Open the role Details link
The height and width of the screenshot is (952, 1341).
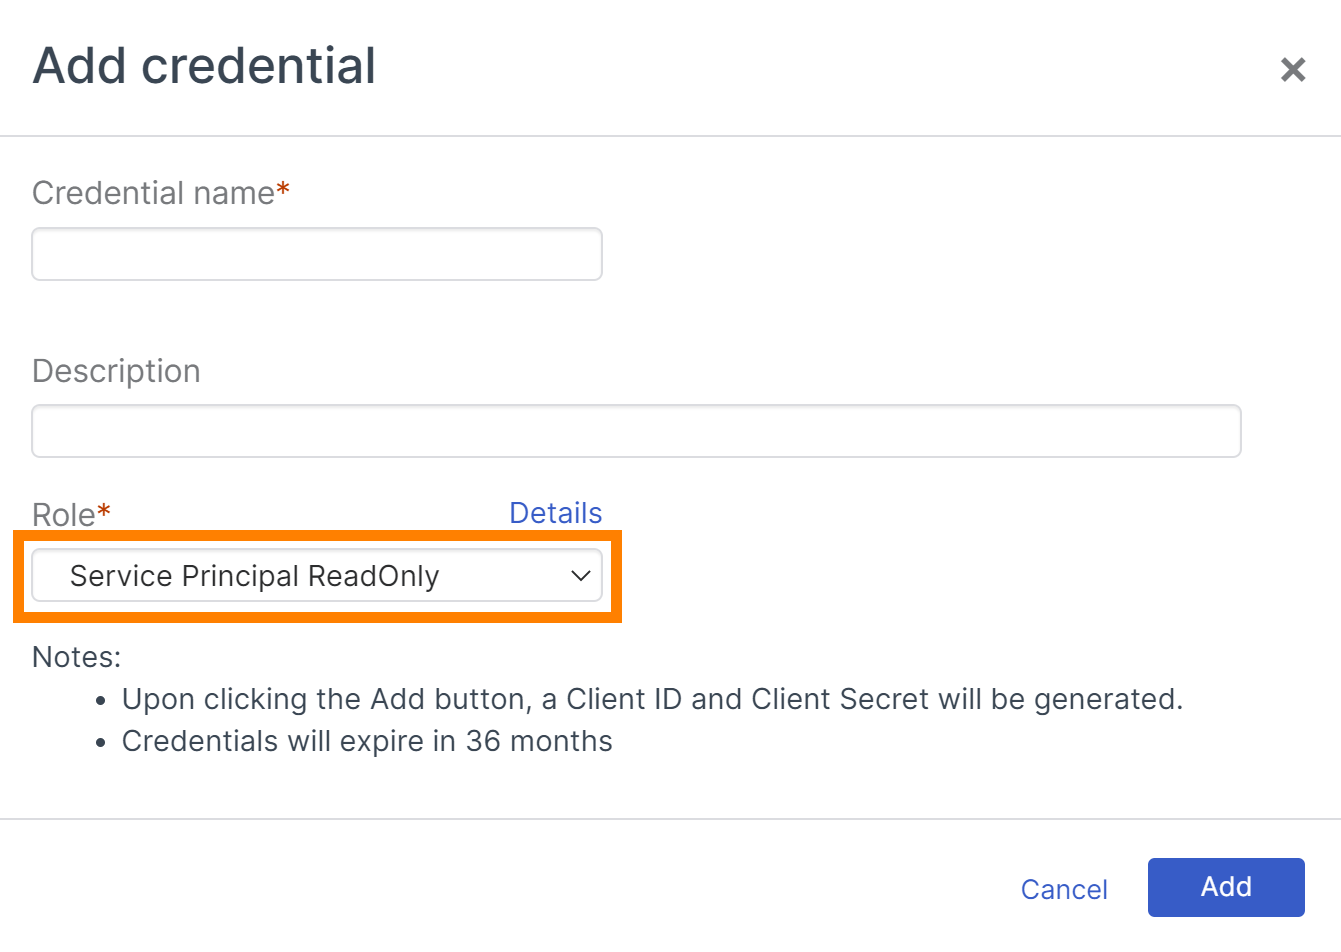555,513
